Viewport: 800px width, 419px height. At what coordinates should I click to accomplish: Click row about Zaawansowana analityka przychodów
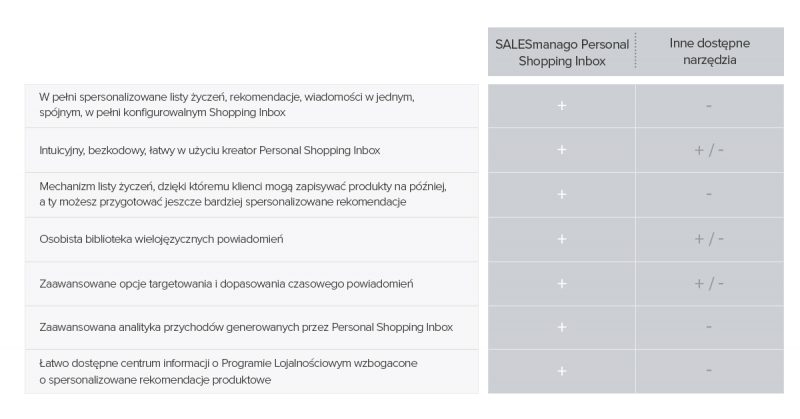tap(252, 327)
